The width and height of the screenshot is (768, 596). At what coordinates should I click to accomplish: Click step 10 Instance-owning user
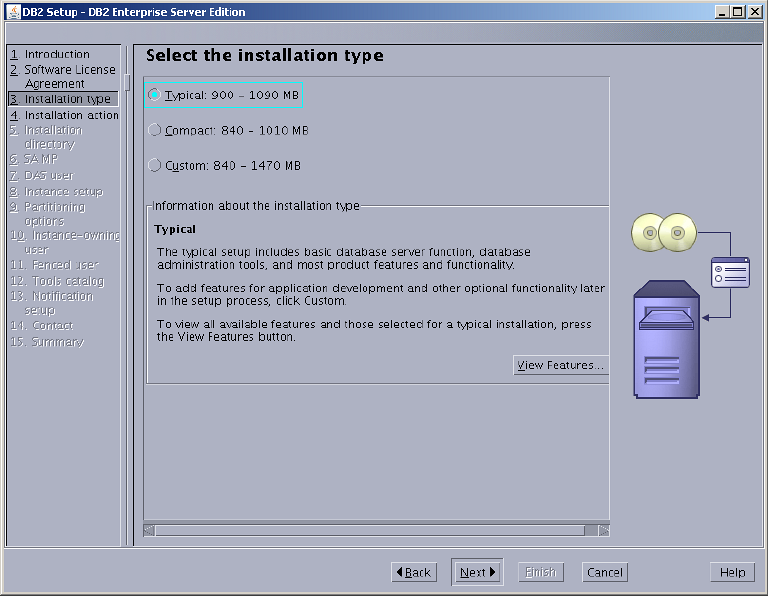point(65,242)
